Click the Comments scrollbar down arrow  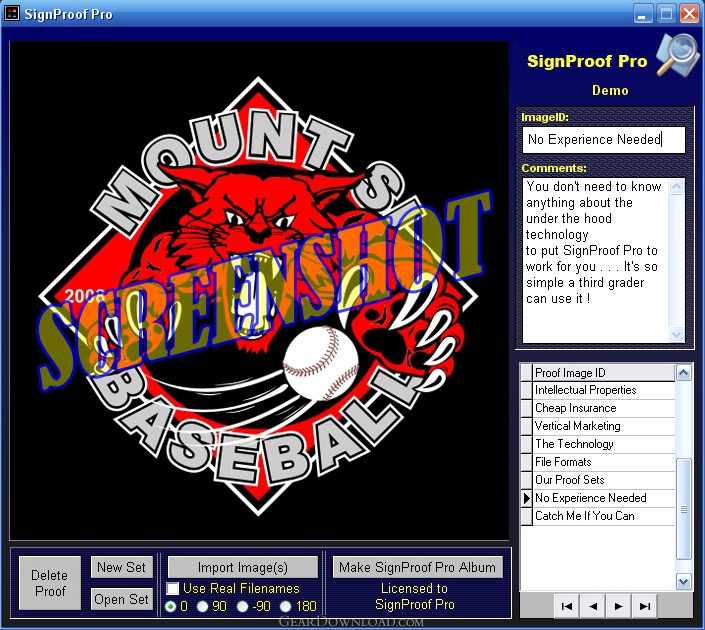pyautogui.click(x=677, y=334)
